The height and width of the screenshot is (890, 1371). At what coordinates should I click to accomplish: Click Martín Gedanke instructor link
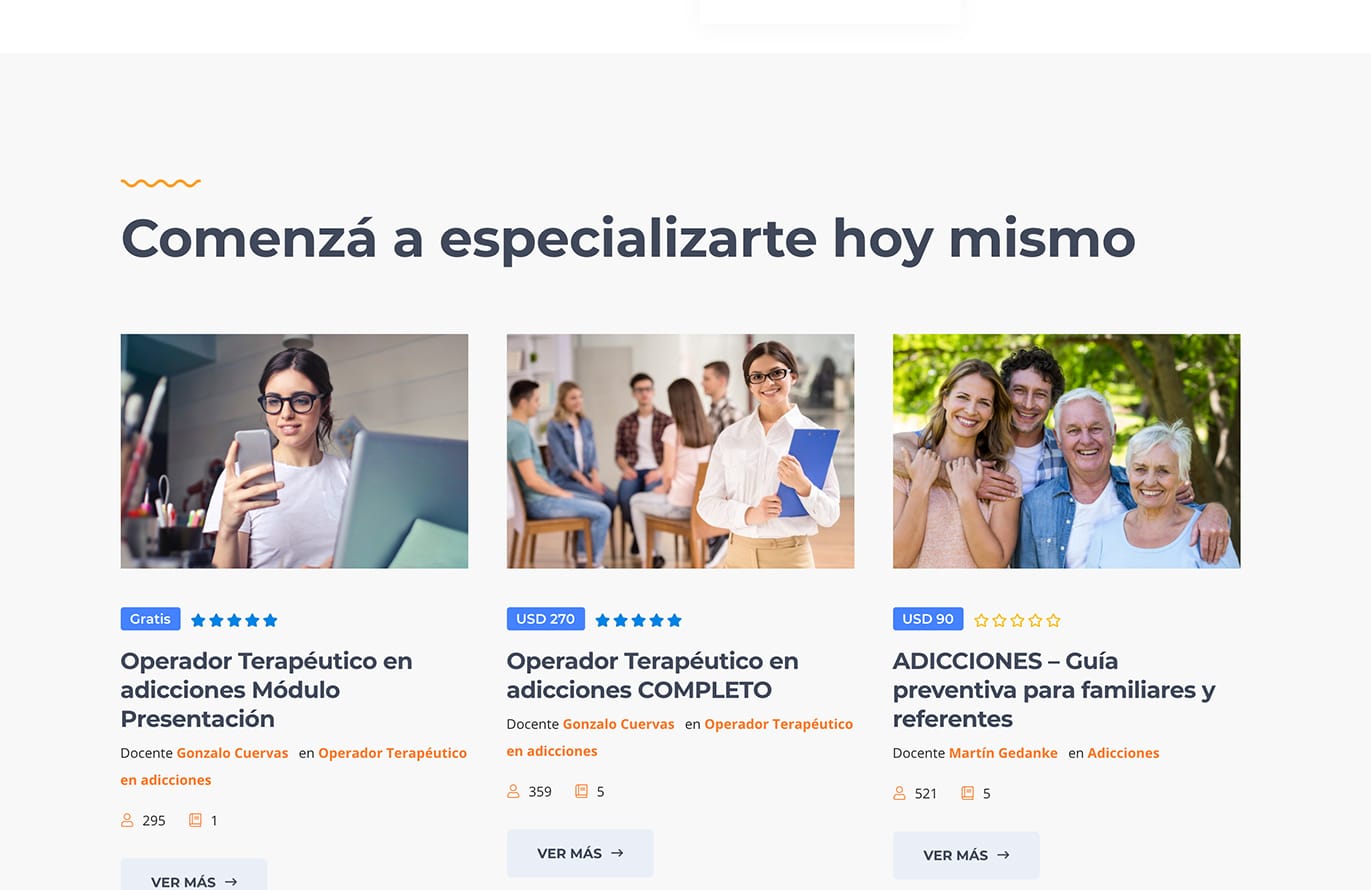tap(1003, 753)
